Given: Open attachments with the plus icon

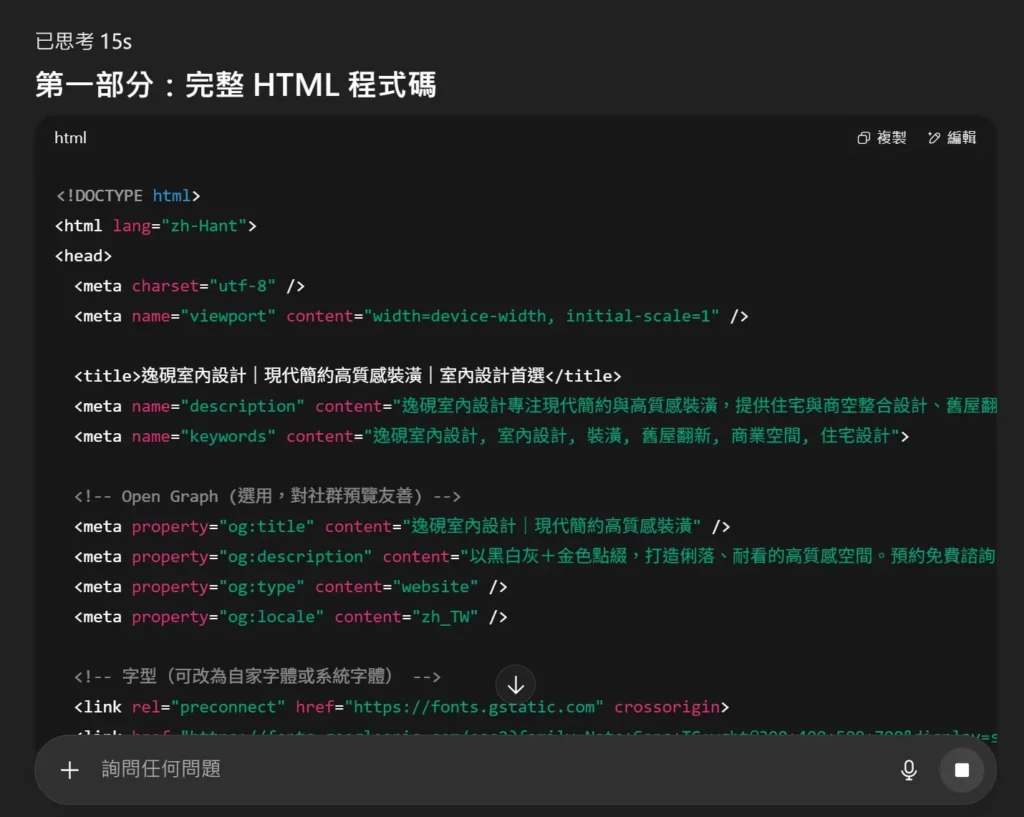Looking at the screenshot, I should [69, 769].
